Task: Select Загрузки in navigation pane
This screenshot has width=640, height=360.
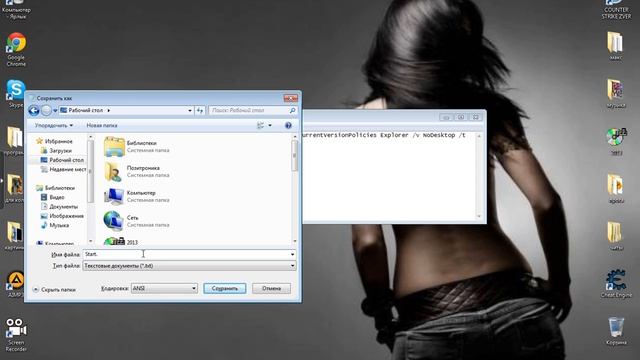Action: 56,151
